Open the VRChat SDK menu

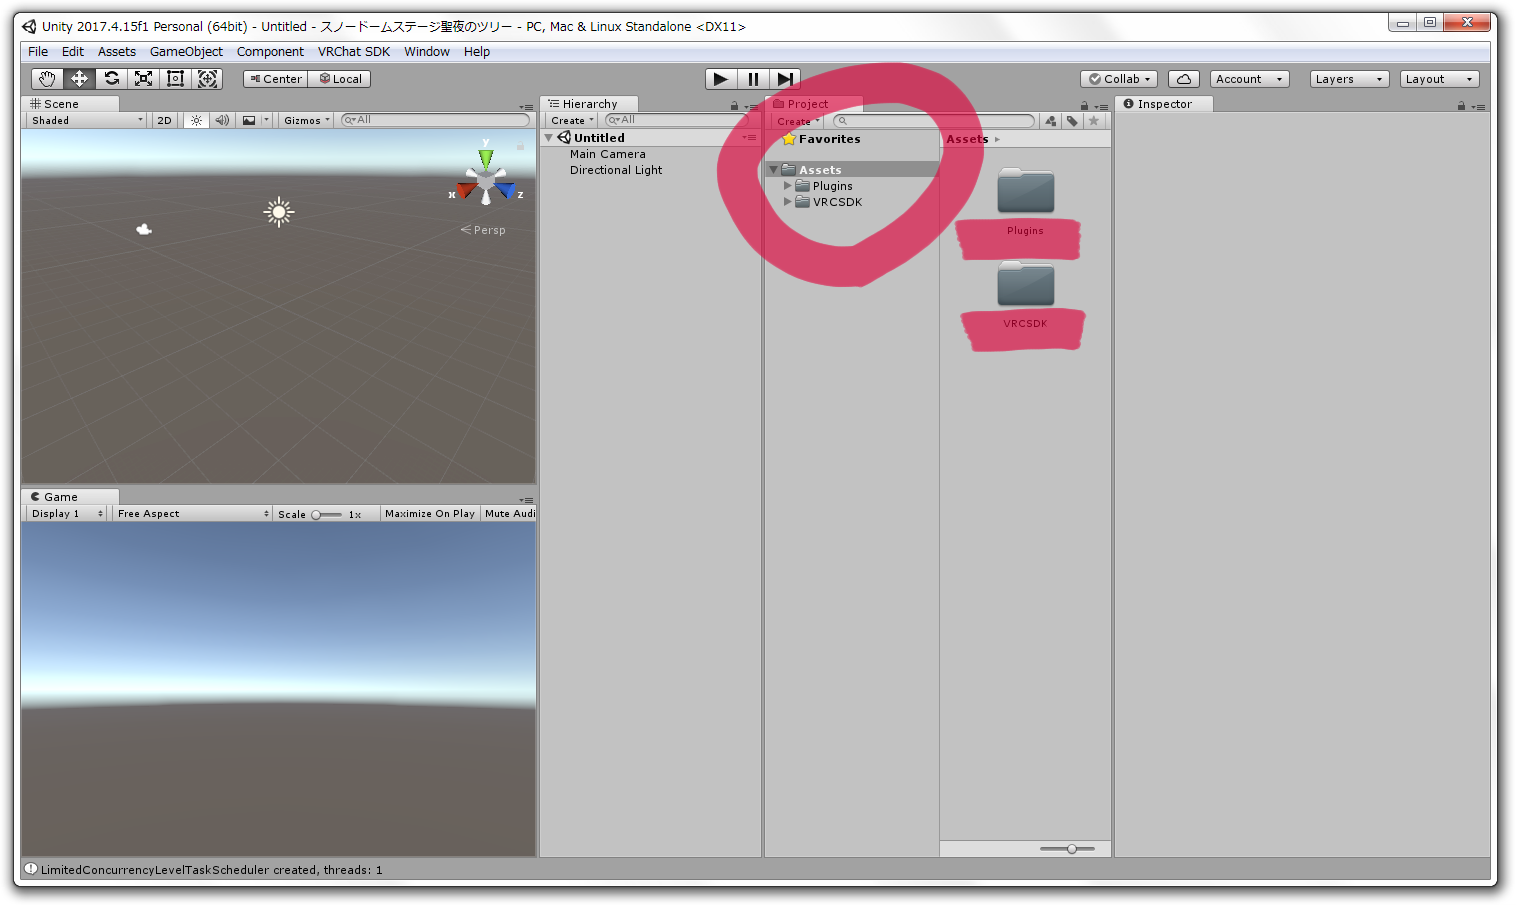coord(354,52)
